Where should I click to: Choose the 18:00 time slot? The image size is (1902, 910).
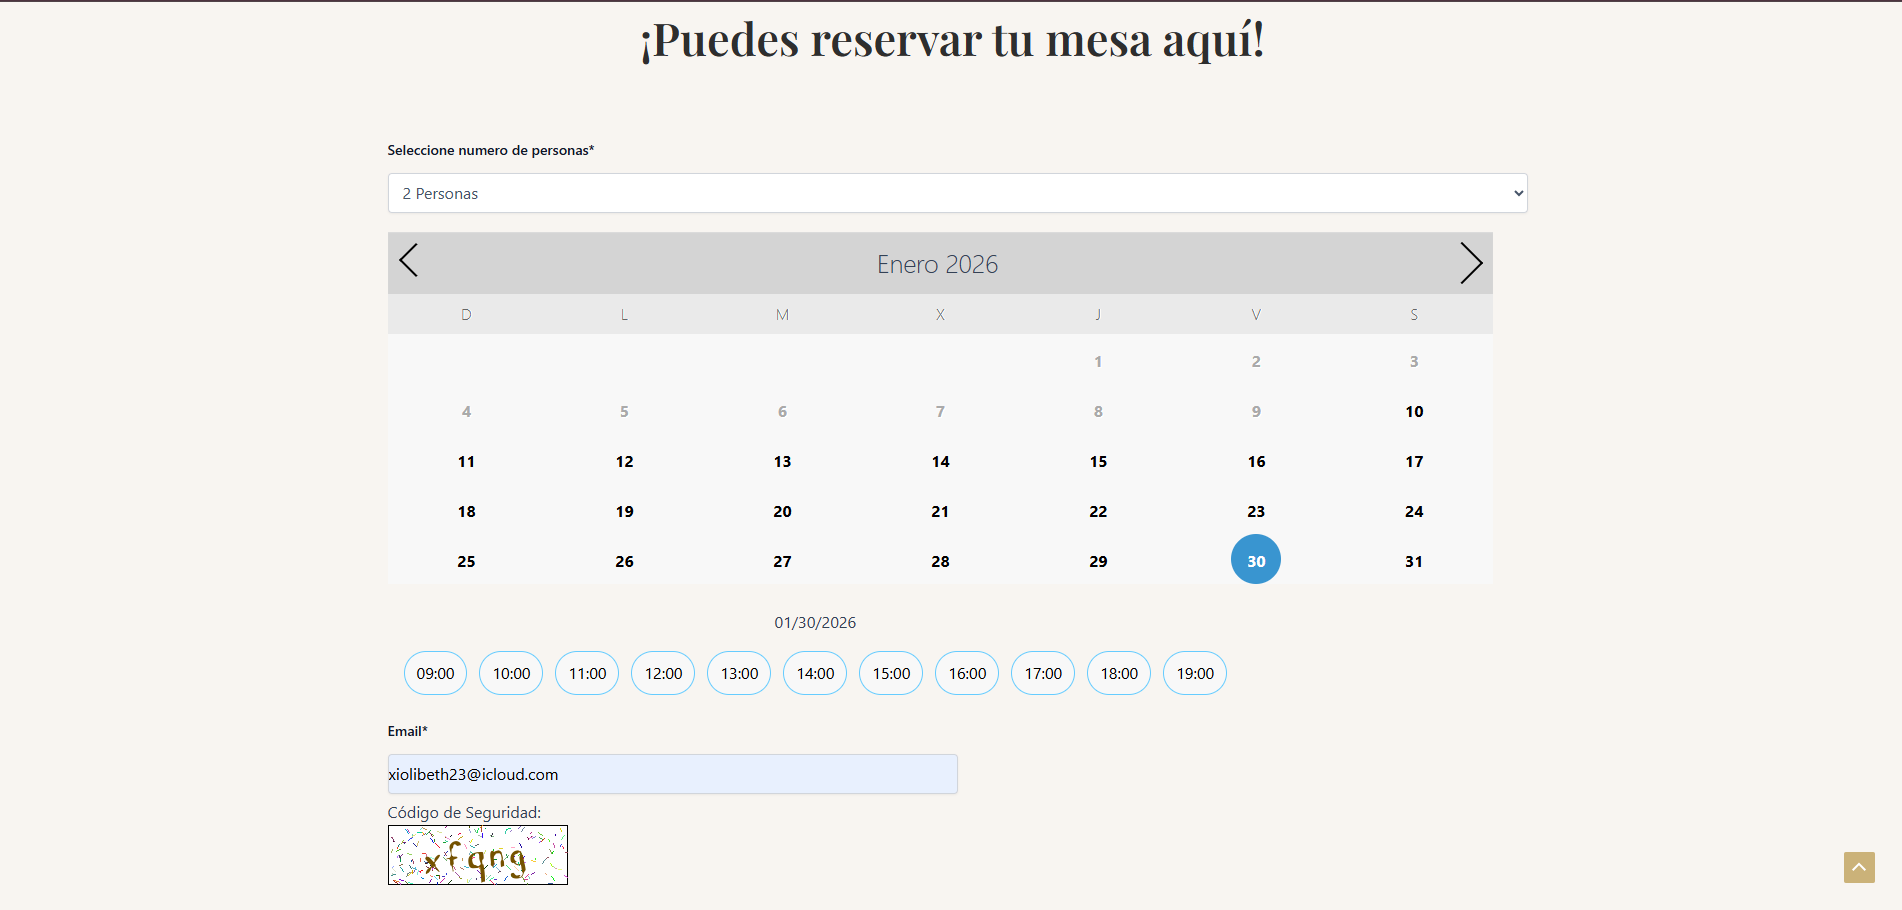[x=1119, y=673]
